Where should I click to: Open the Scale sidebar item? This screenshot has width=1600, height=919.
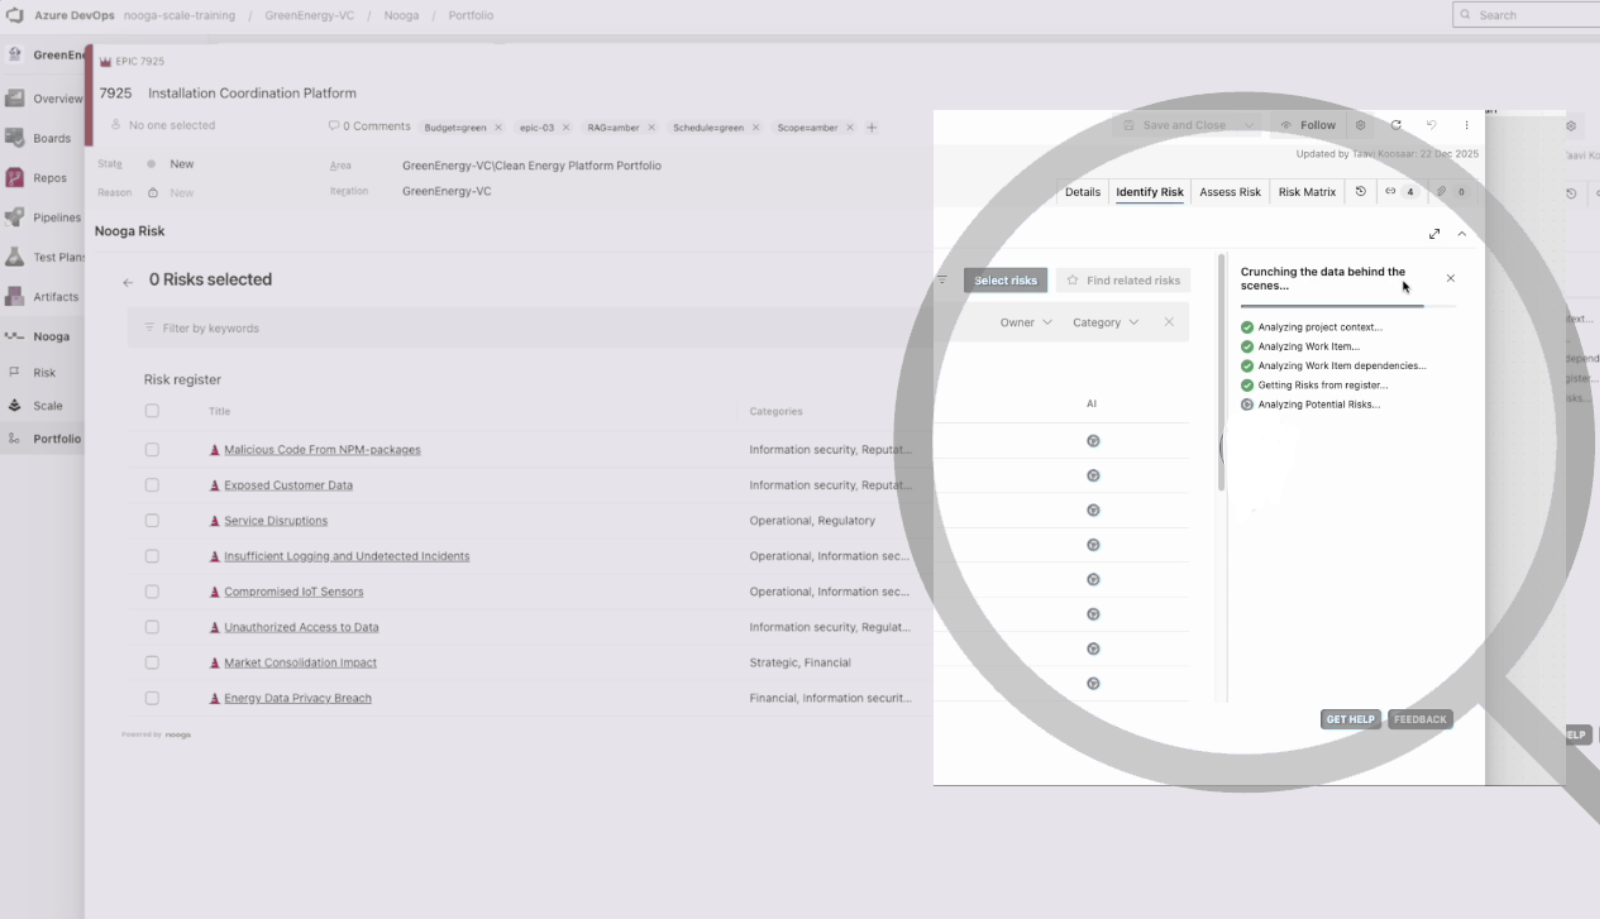42,405
